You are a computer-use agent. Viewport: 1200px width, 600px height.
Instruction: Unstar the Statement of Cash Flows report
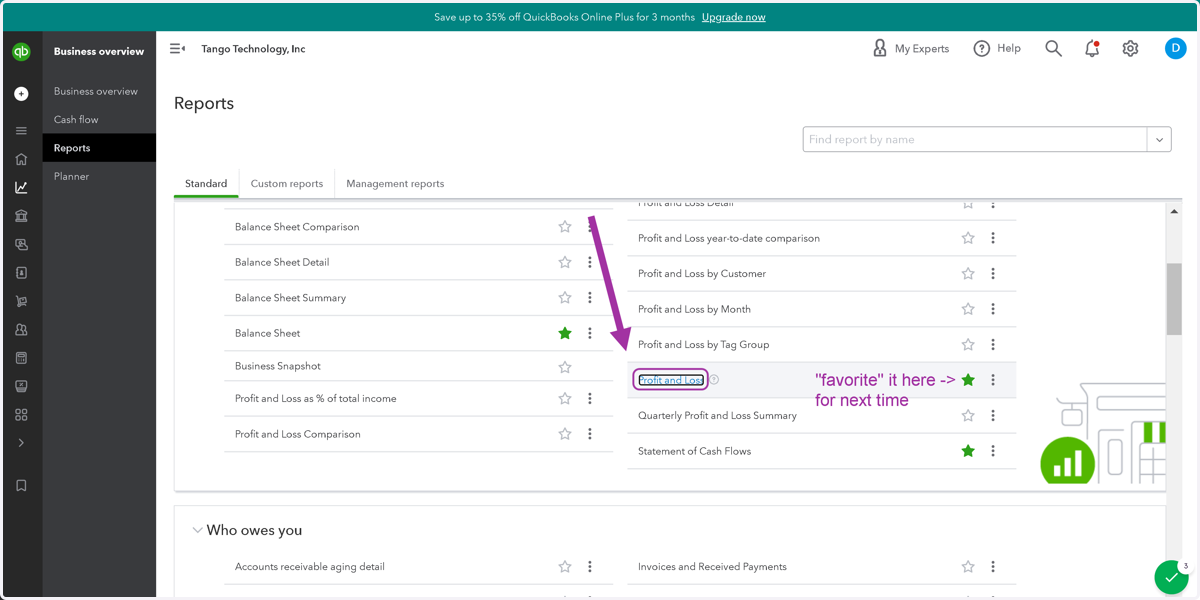click(968, 451)
